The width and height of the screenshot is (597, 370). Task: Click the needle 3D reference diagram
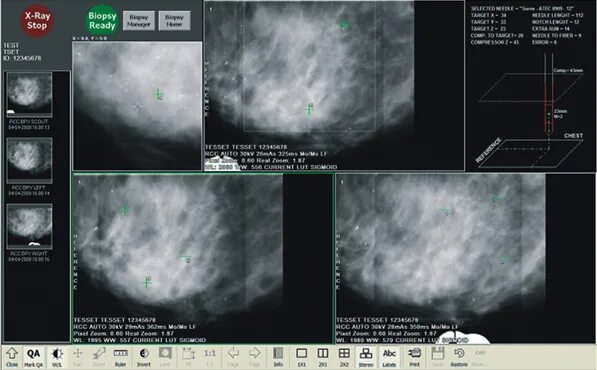(531, 110)
